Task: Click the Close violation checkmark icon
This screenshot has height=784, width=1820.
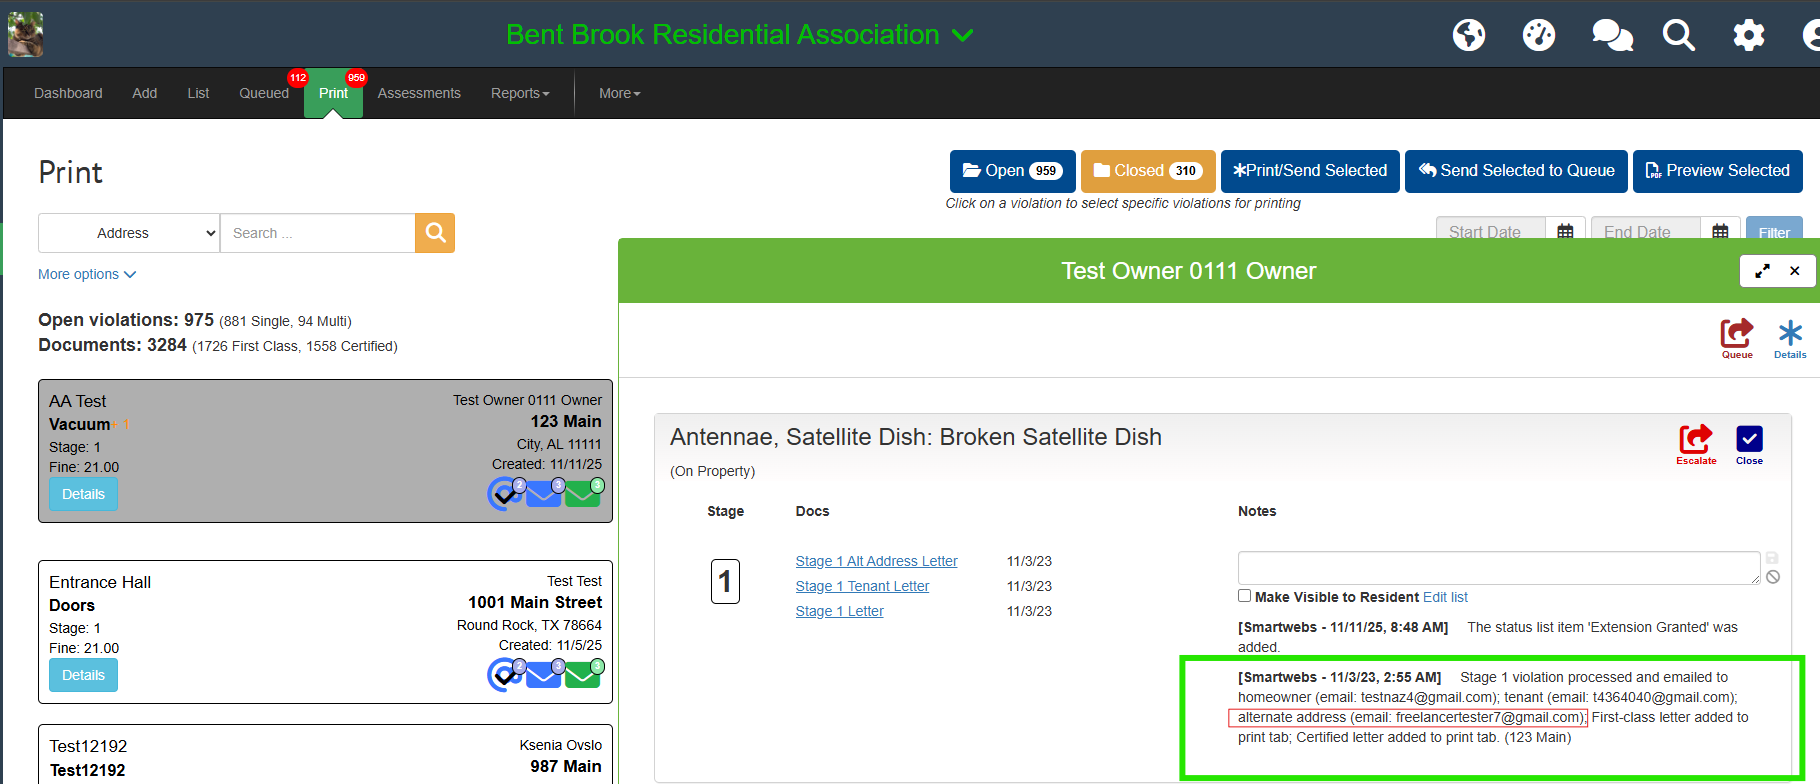Action: [x=1749, y=440]
